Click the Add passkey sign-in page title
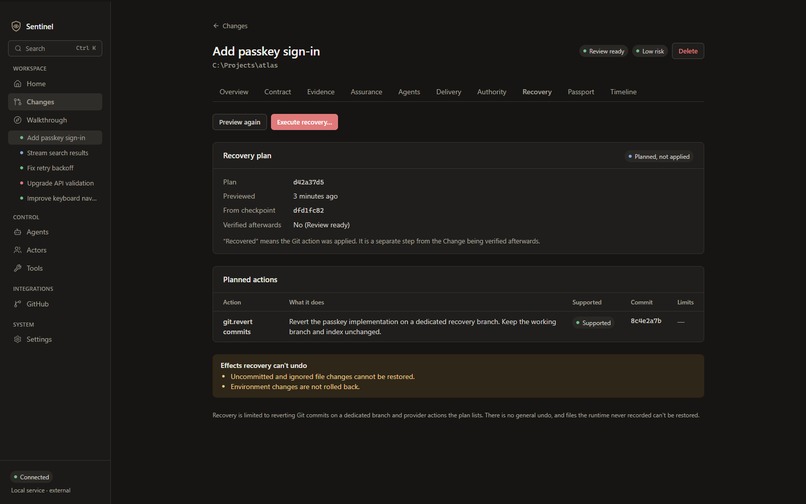This screenshot has height=504, width=806. click(x=266, y=51)
